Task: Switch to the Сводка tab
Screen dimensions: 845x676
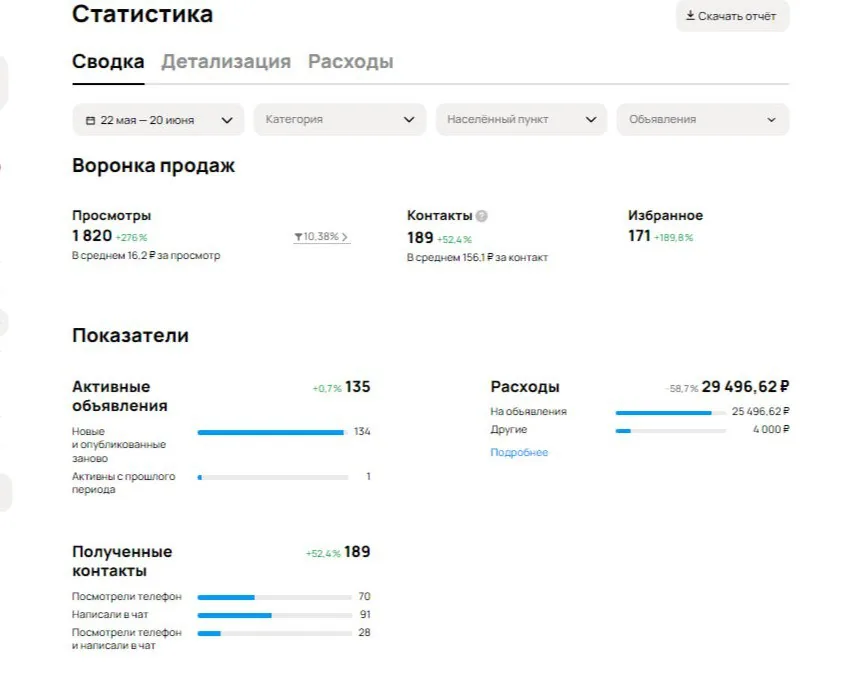Action: tap(108, 61)
